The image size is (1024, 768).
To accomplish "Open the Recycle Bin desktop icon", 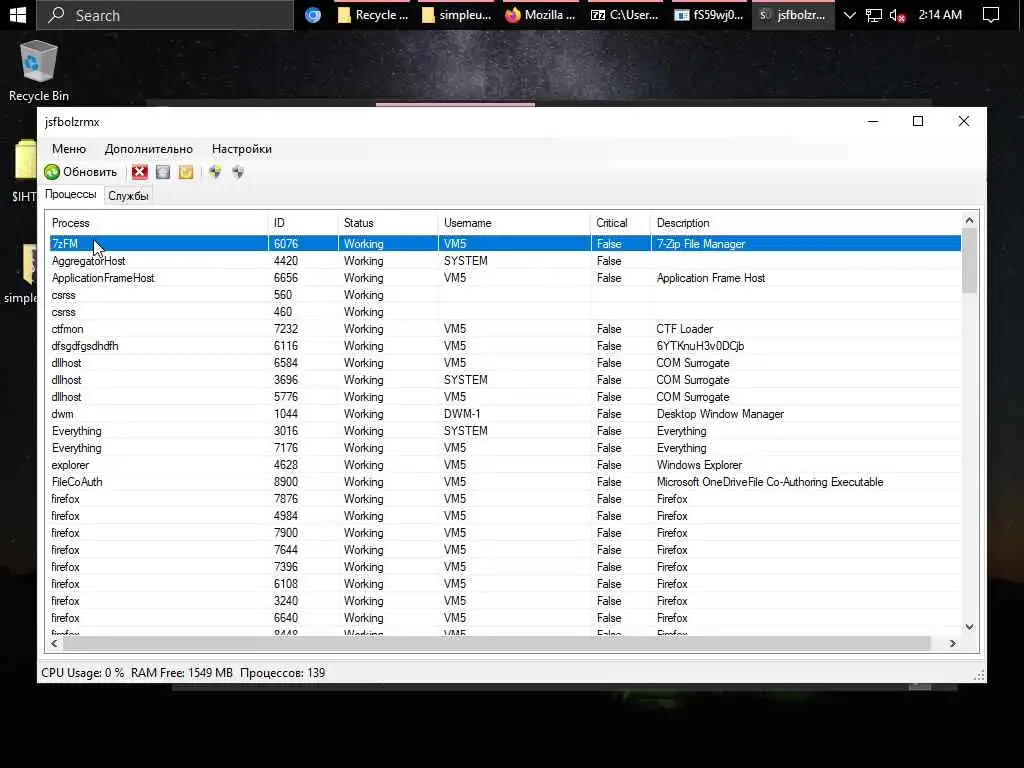I will 39,71.
